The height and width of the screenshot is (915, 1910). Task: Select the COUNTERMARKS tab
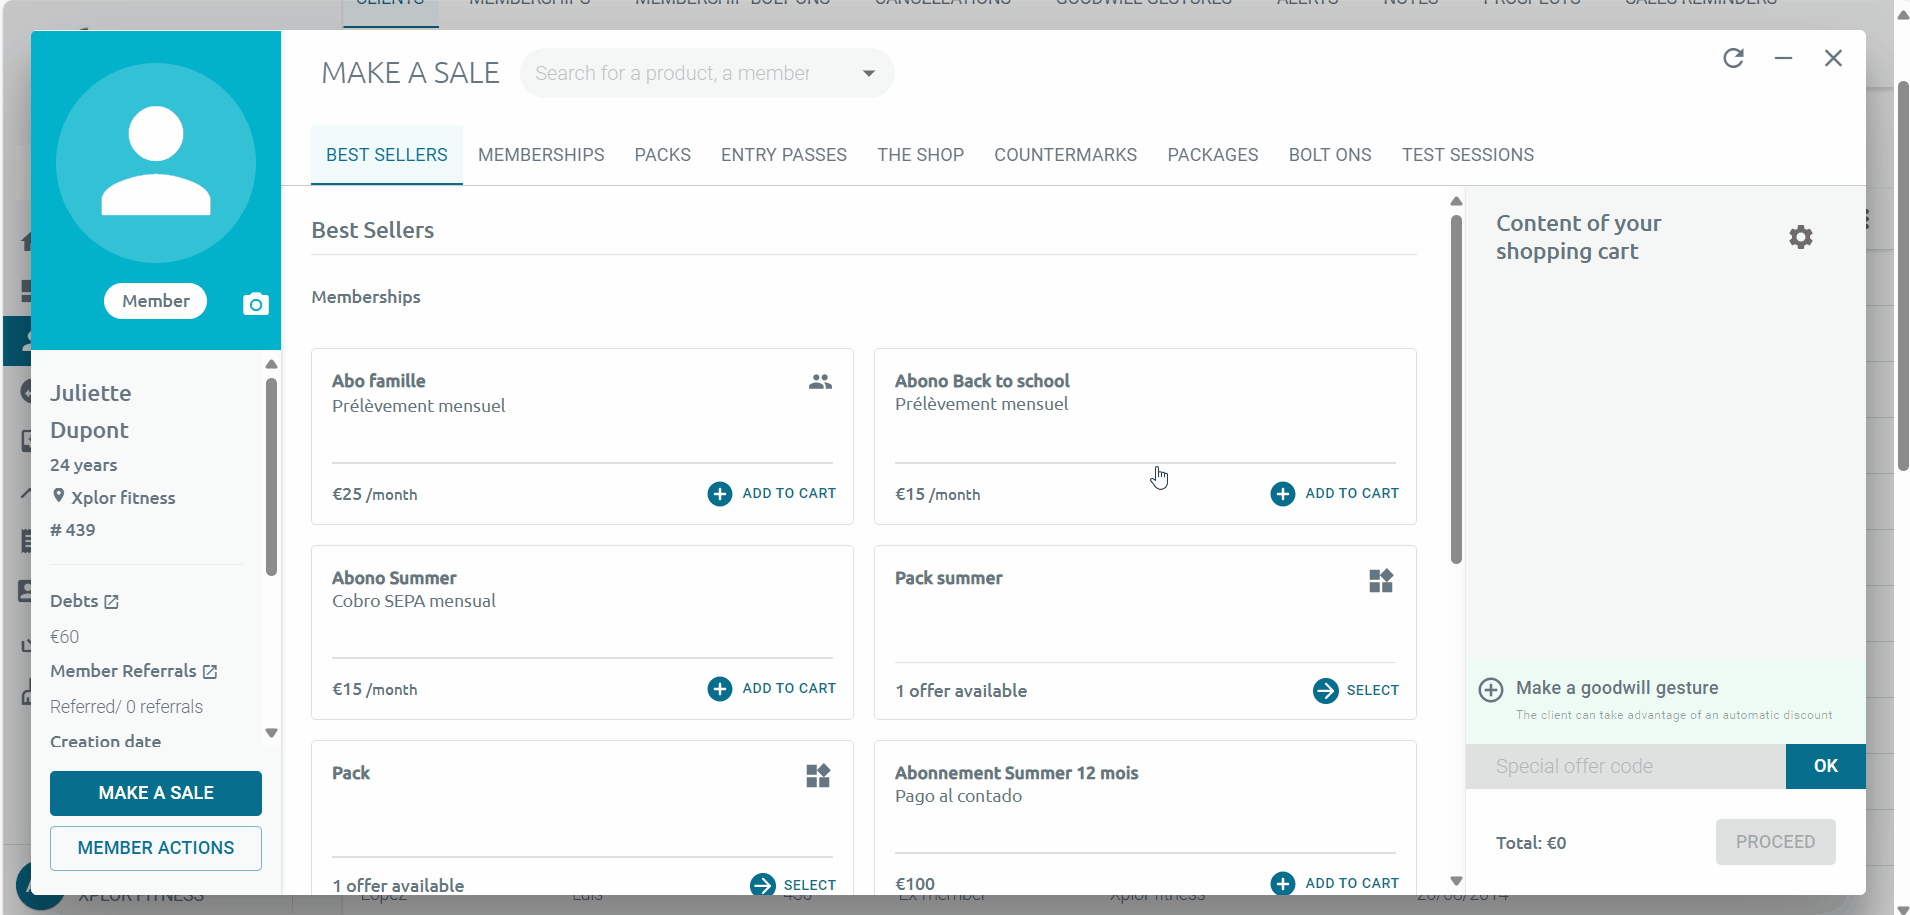(1064, 155)
